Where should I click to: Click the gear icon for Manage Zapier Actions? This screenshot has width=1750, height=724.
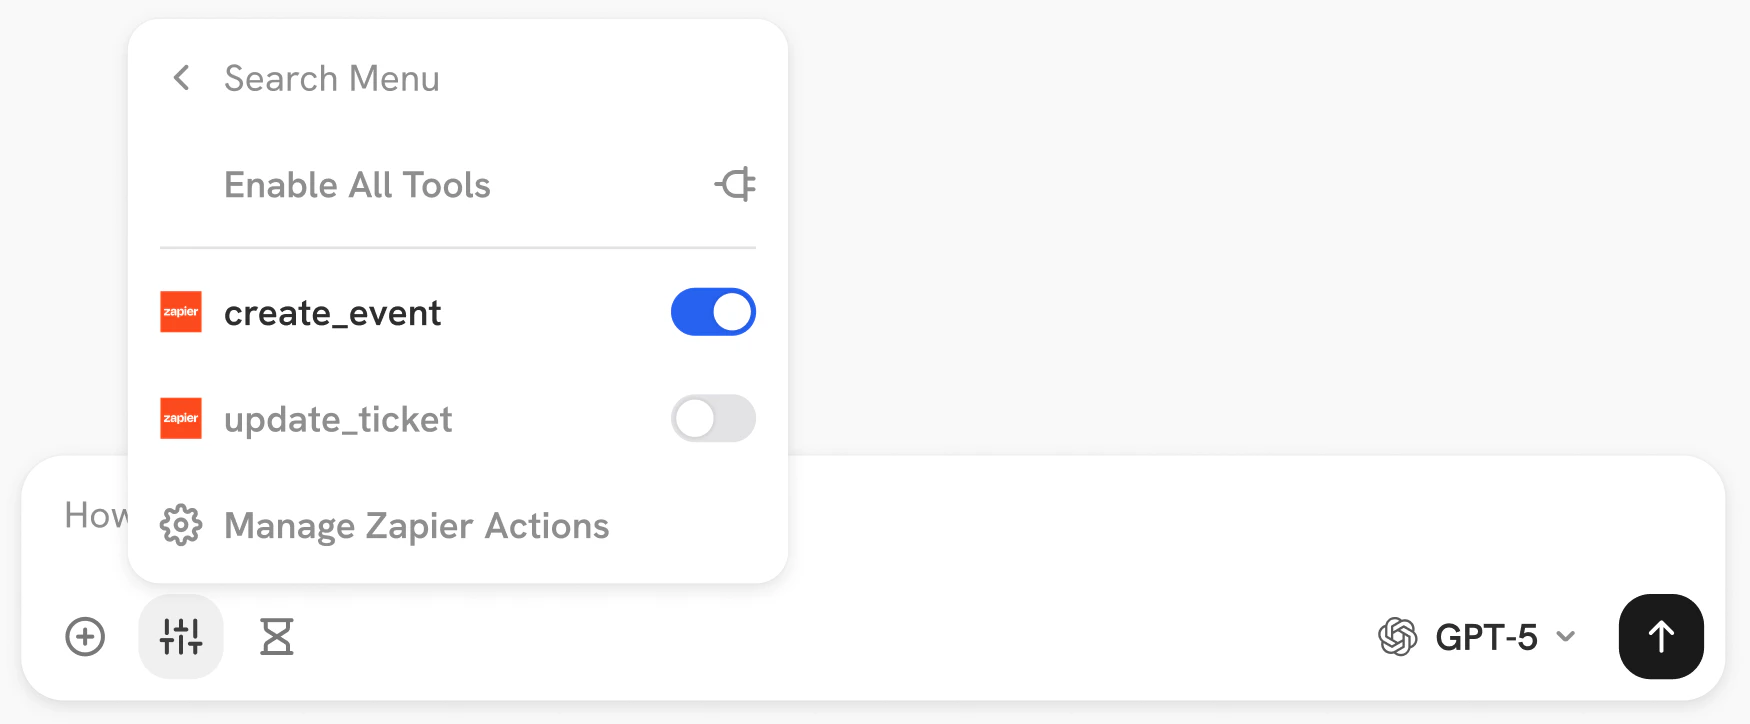click(181, 525)
